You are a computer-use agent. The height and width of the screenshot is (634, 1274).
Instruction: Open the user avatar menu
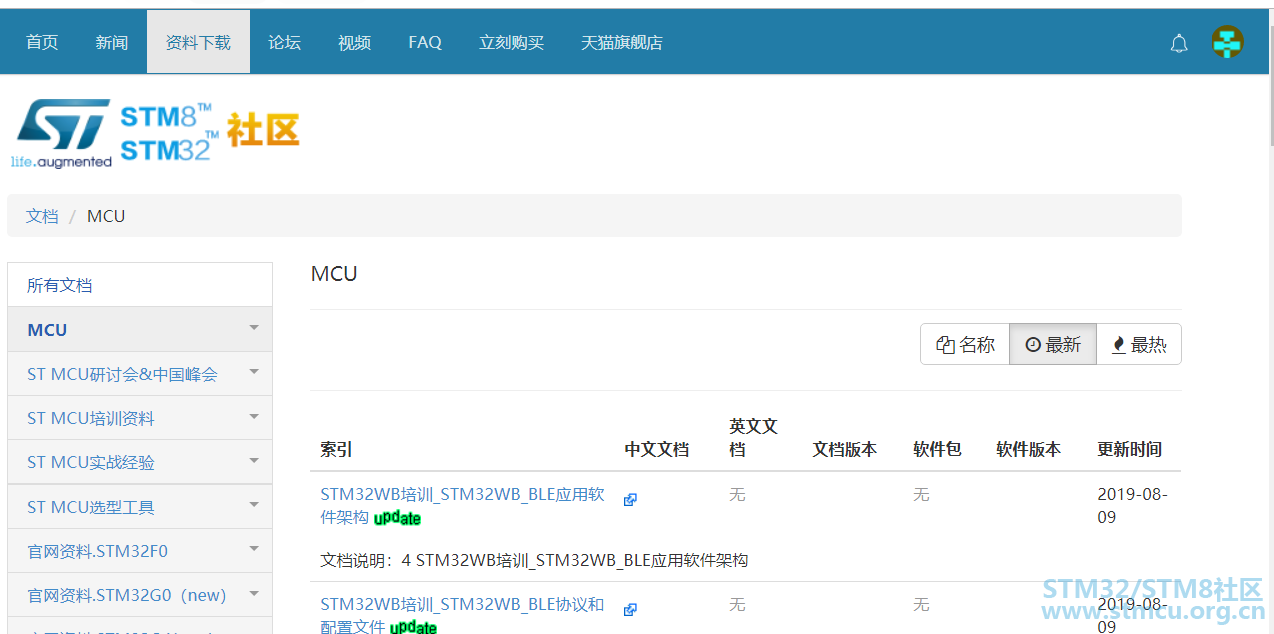click(1227, 42)
